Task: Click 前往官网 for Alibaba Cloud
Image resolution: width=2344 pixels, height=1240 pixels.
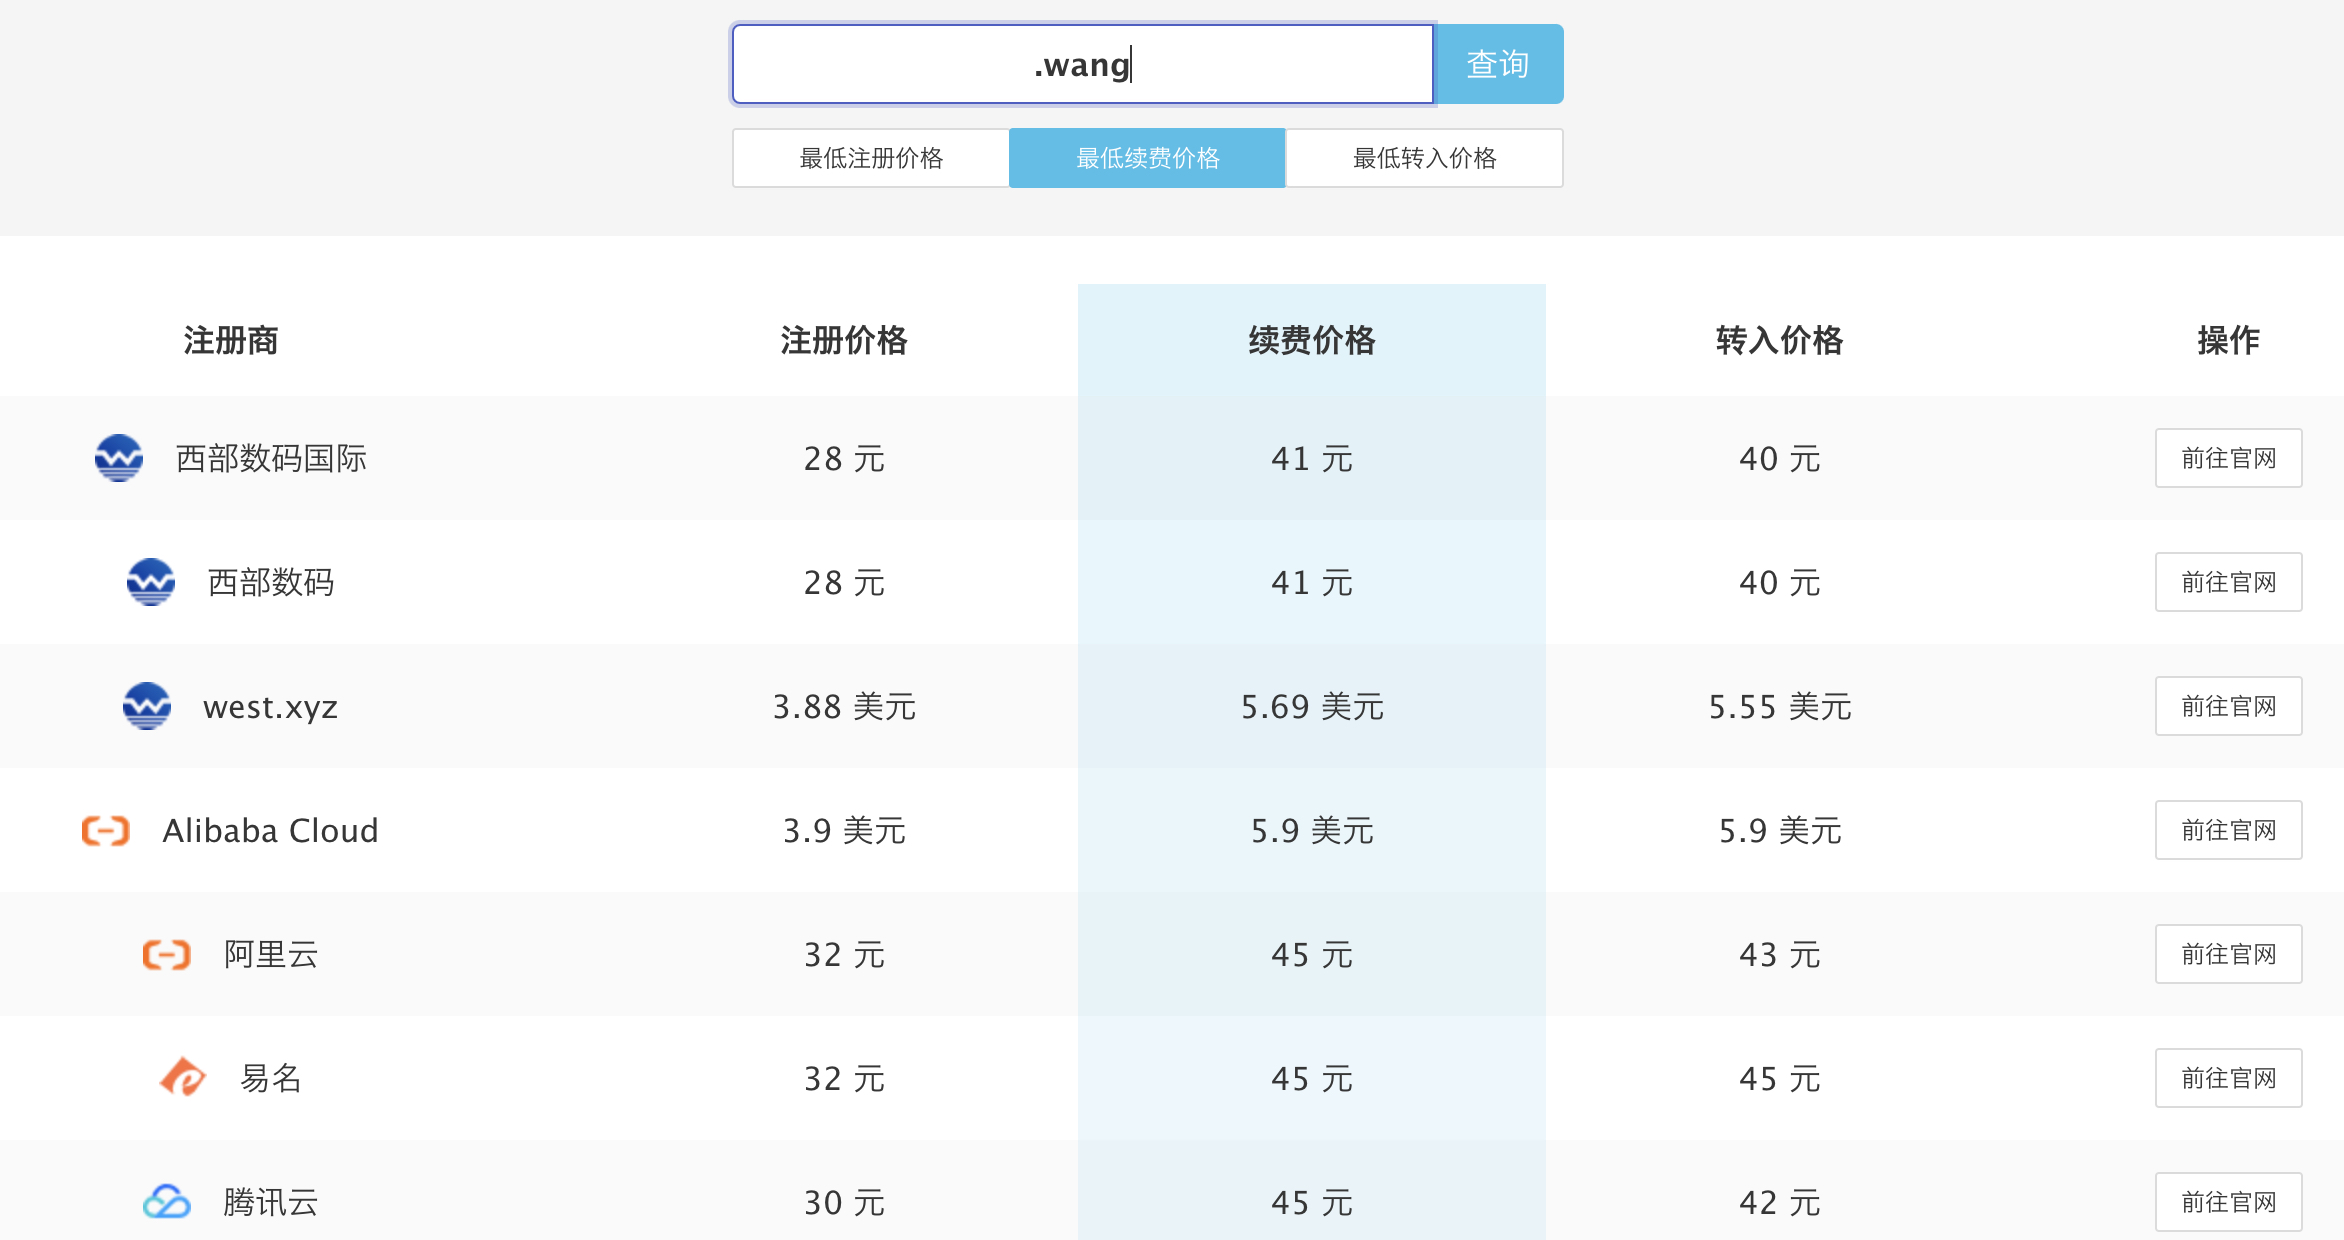Action: [2228, 830]
